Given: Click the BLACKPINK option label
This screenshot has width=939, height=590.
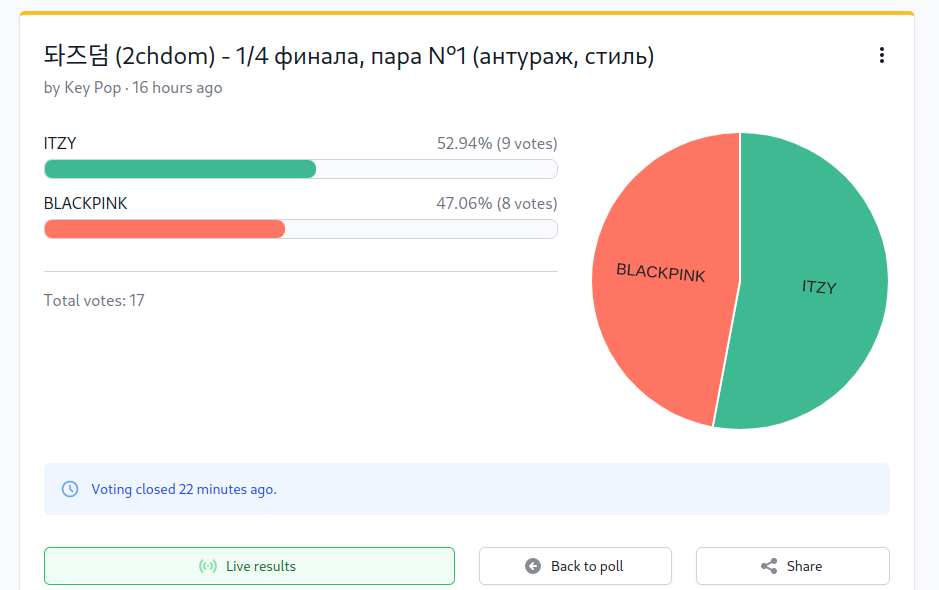Looking at the screenshot, I should (86, 204).
